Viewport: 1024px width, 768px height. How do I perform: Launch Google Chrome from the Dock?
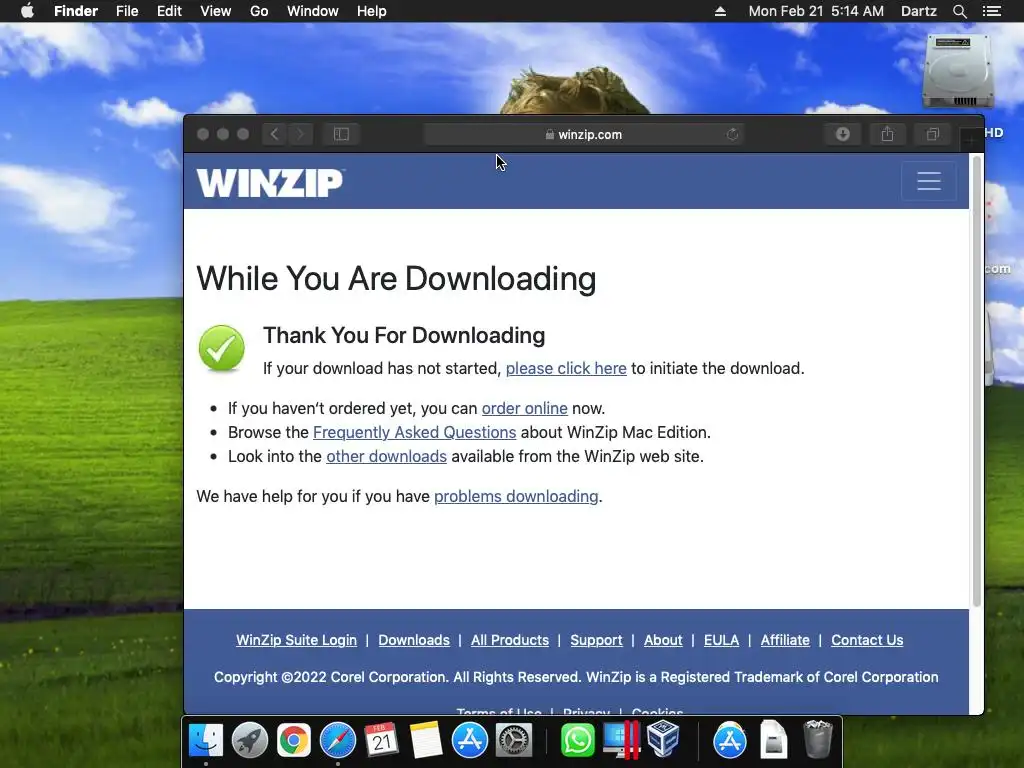(294, 741)
